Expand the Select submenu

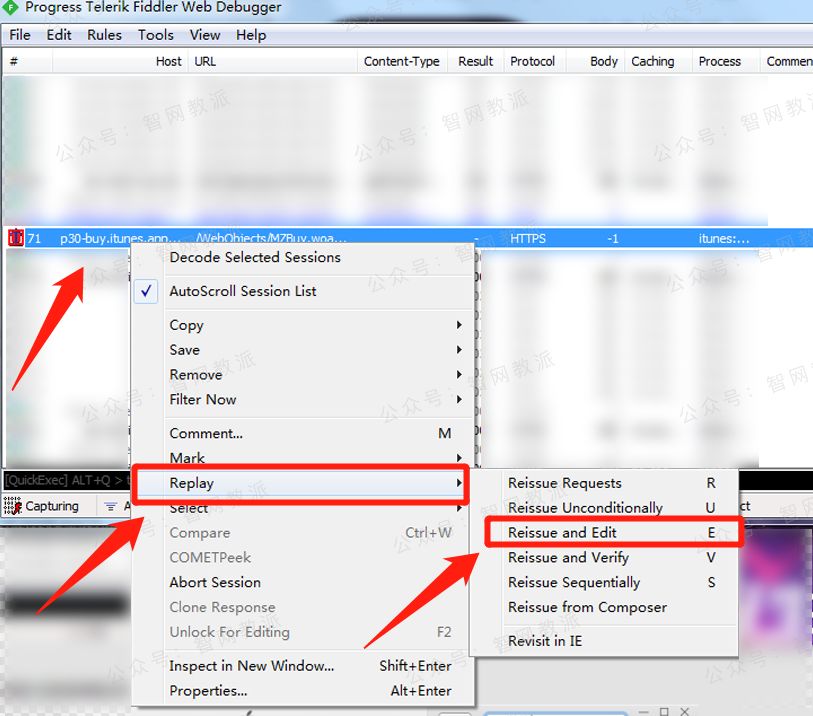459,509
